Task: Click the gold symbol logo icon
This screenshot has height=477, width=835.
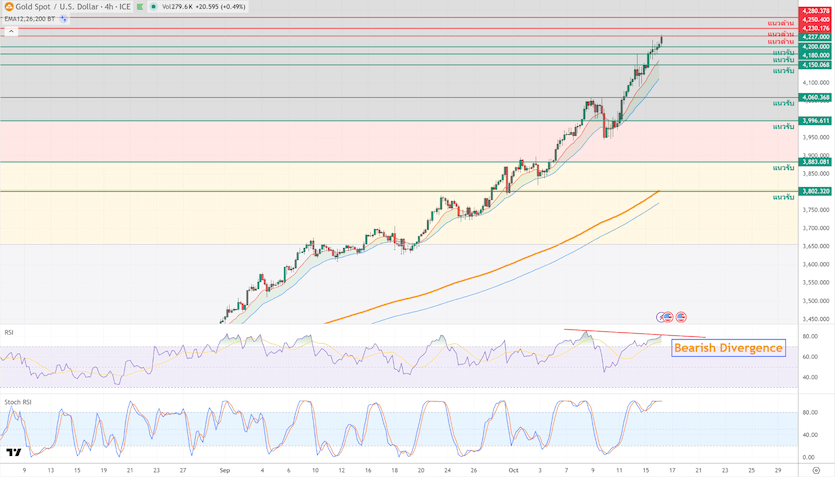Action: pyautogui.click(x=8, y=6)
